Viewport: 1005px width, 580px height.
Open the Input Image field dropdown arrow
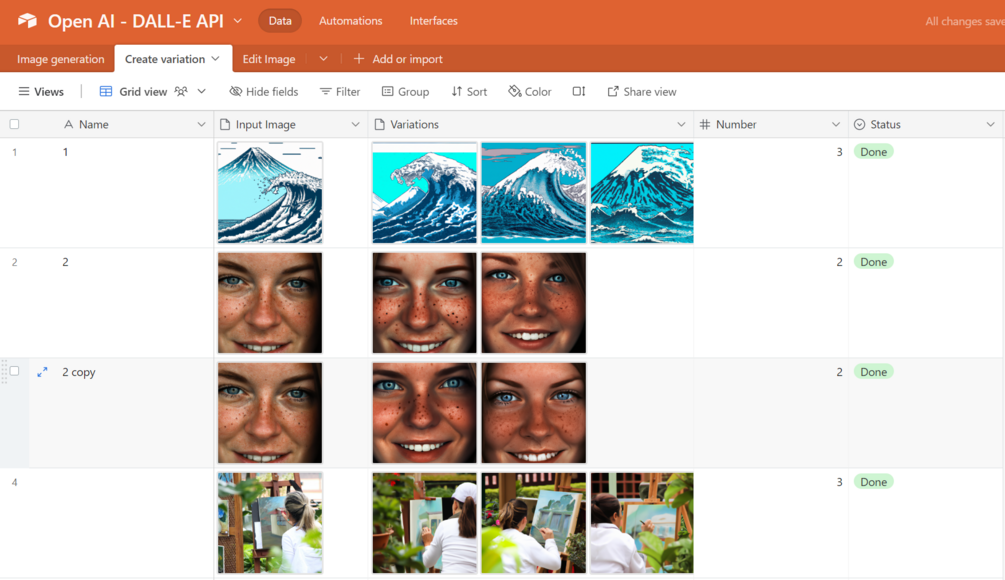(x=355, y=124)
